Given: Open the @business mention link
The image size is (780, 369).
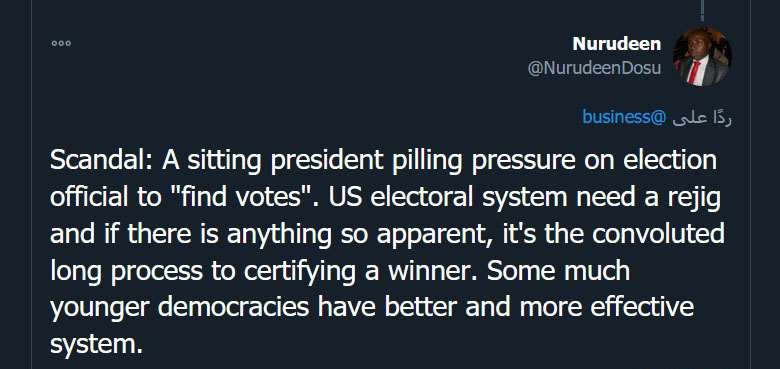Looking at the screenshot, I should (624, 117).
